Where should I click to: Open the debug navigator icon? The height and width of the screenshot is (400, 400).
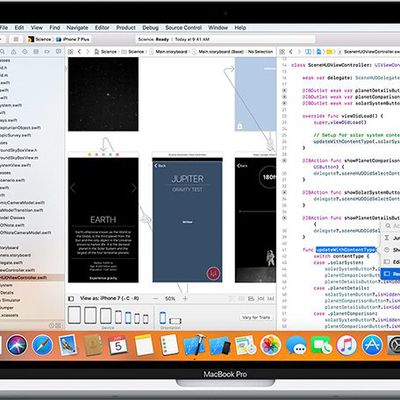pos(36,52)
